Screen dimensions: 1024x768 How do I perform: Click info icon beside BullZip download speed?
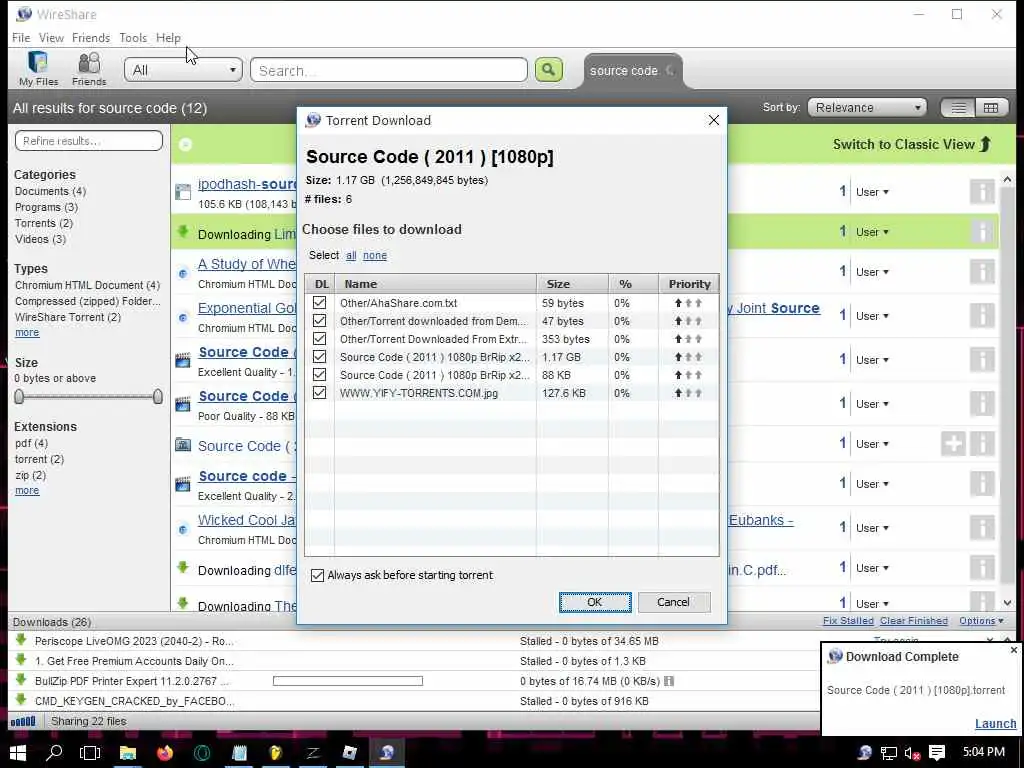coord(669,681)
